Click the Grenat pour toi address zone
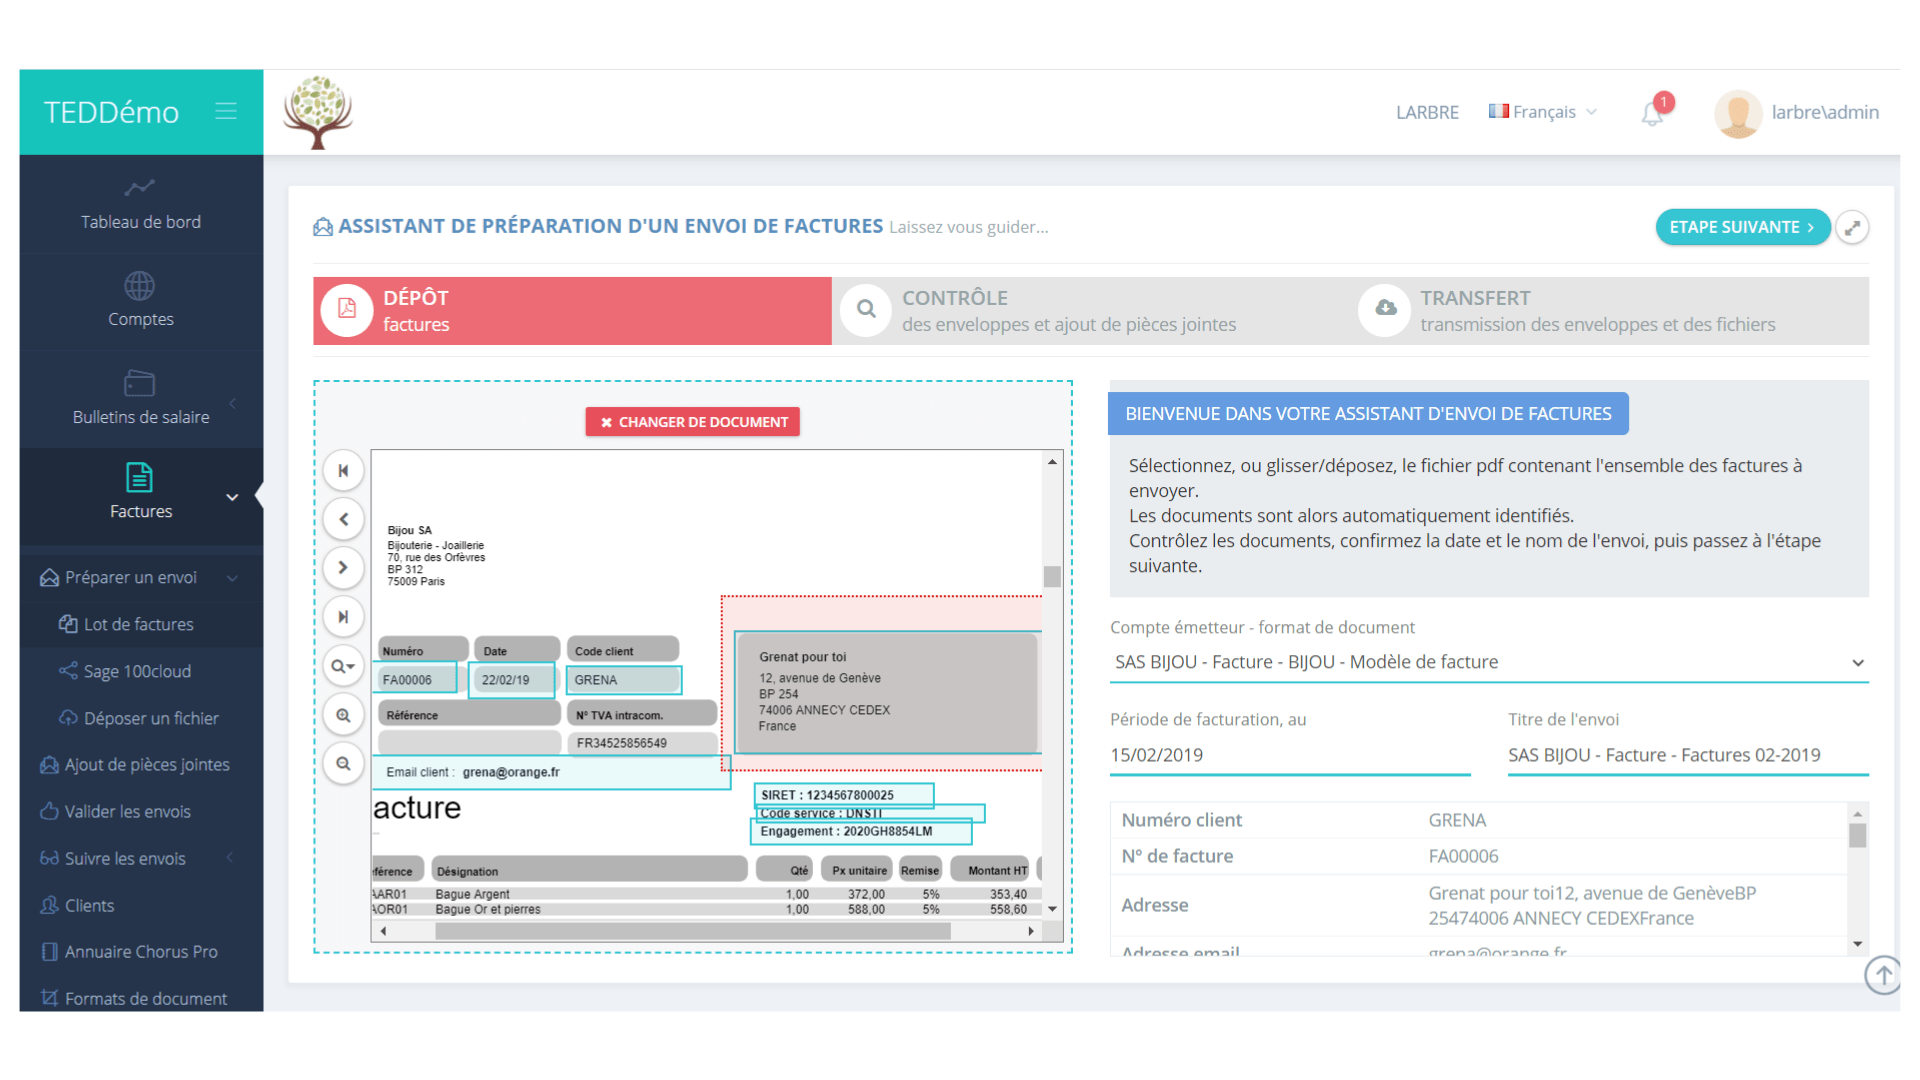 [x=888, y=692]
